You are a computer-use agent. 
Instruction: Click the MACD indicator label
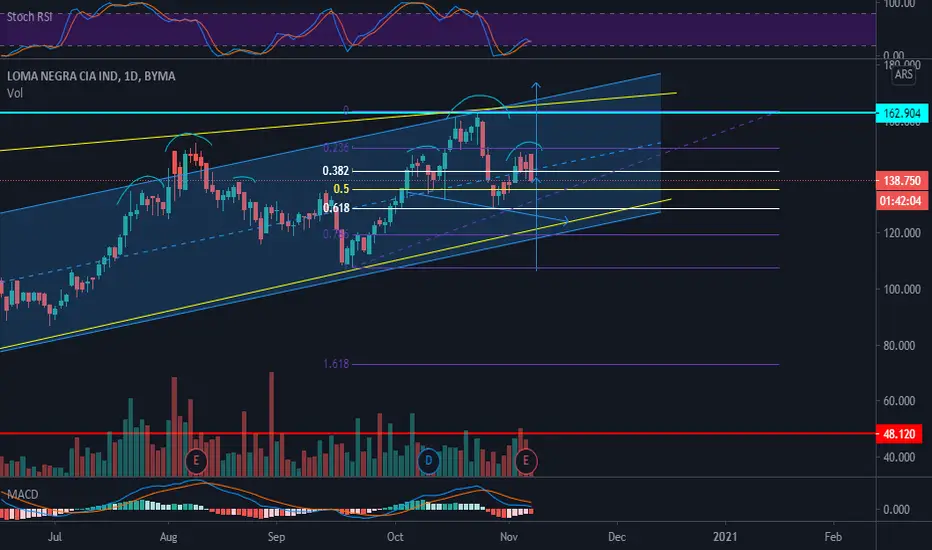(x=23, y=495)
